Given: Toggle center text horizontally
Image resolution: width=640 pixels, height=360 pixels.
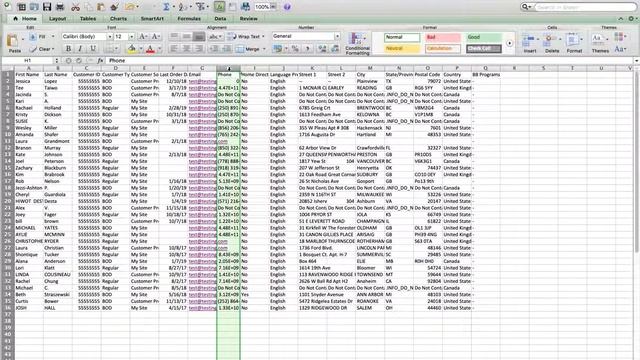Looking at the screenshot, I should [x=187, y=49].
